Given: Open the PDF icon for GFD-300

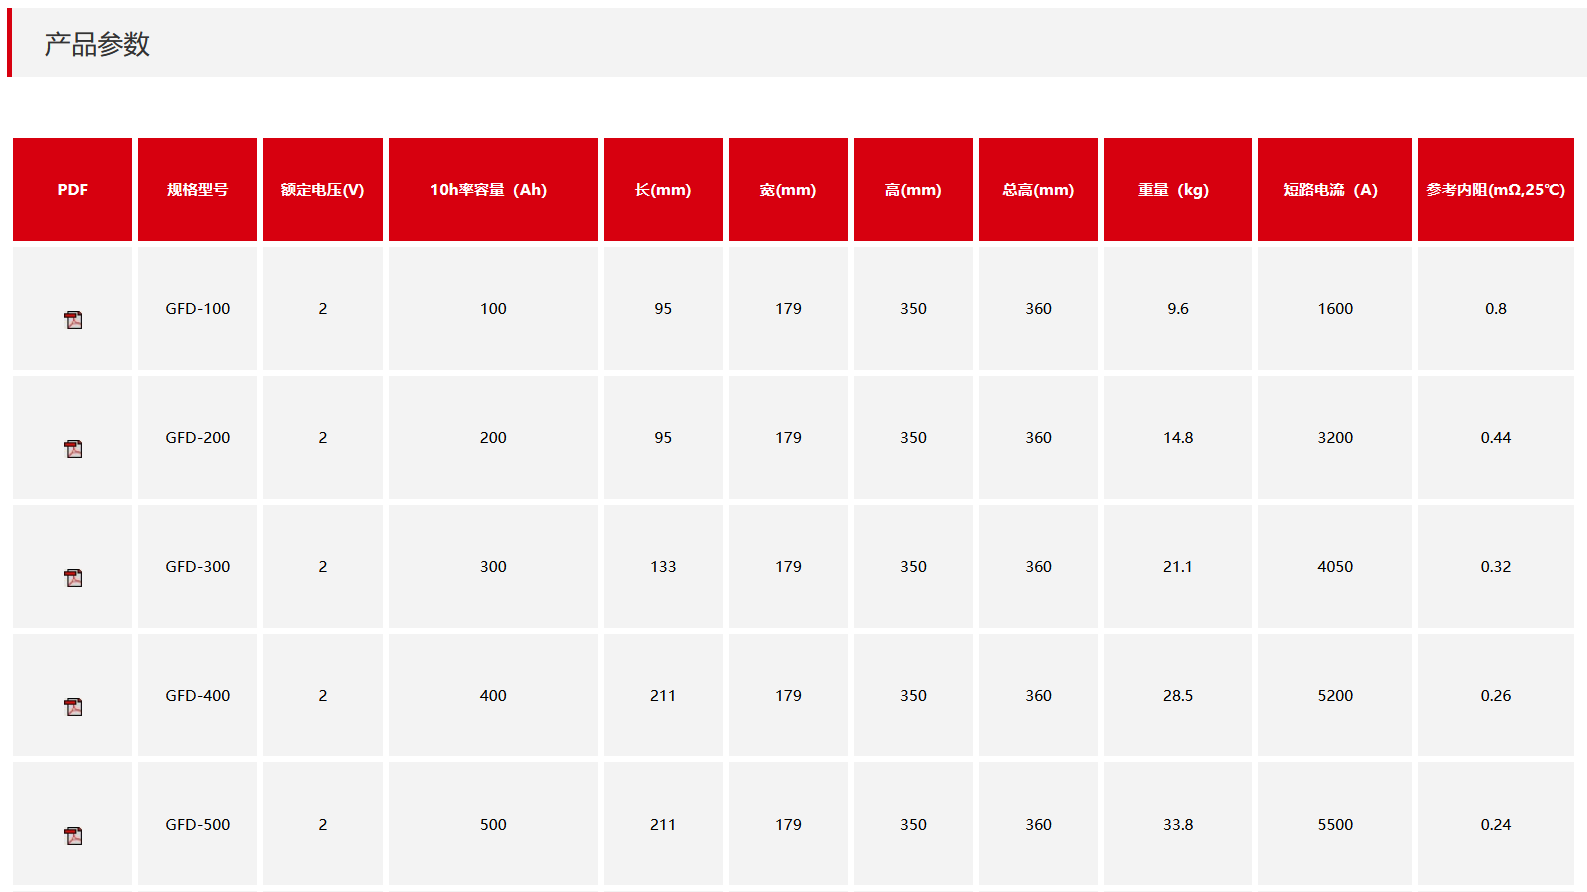Looking at the screenshot, I should (73, 578).
